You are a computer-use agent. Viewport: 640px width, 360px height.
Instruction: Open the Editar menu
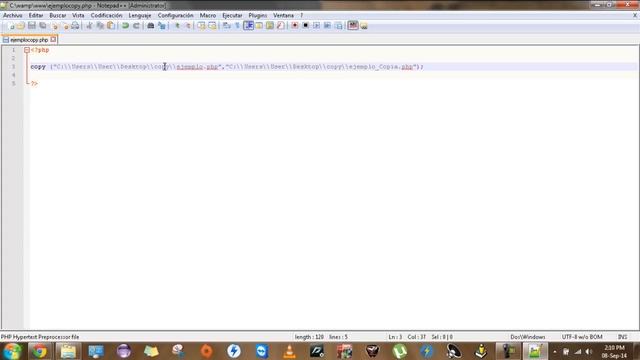pyautogui.click(x=36, y=16)
